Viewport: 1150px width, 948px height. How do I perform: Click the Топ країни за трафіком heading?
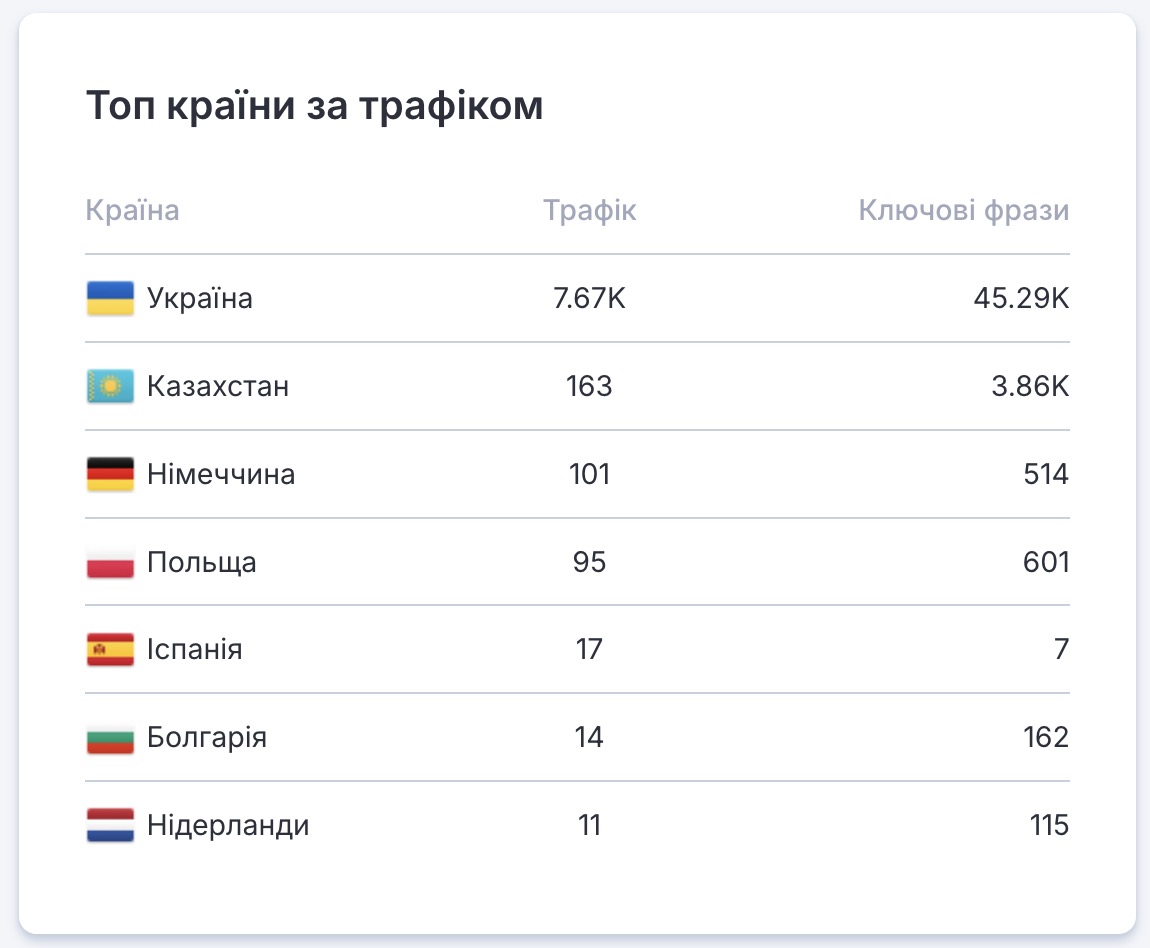pyautogui.click(x=315, y=106)
